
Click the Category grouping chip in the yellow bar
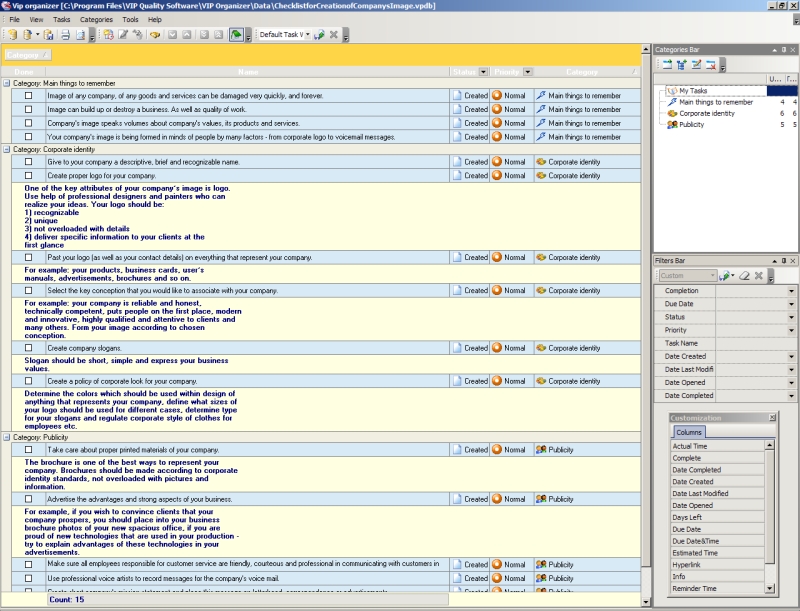tap(28, 55)
